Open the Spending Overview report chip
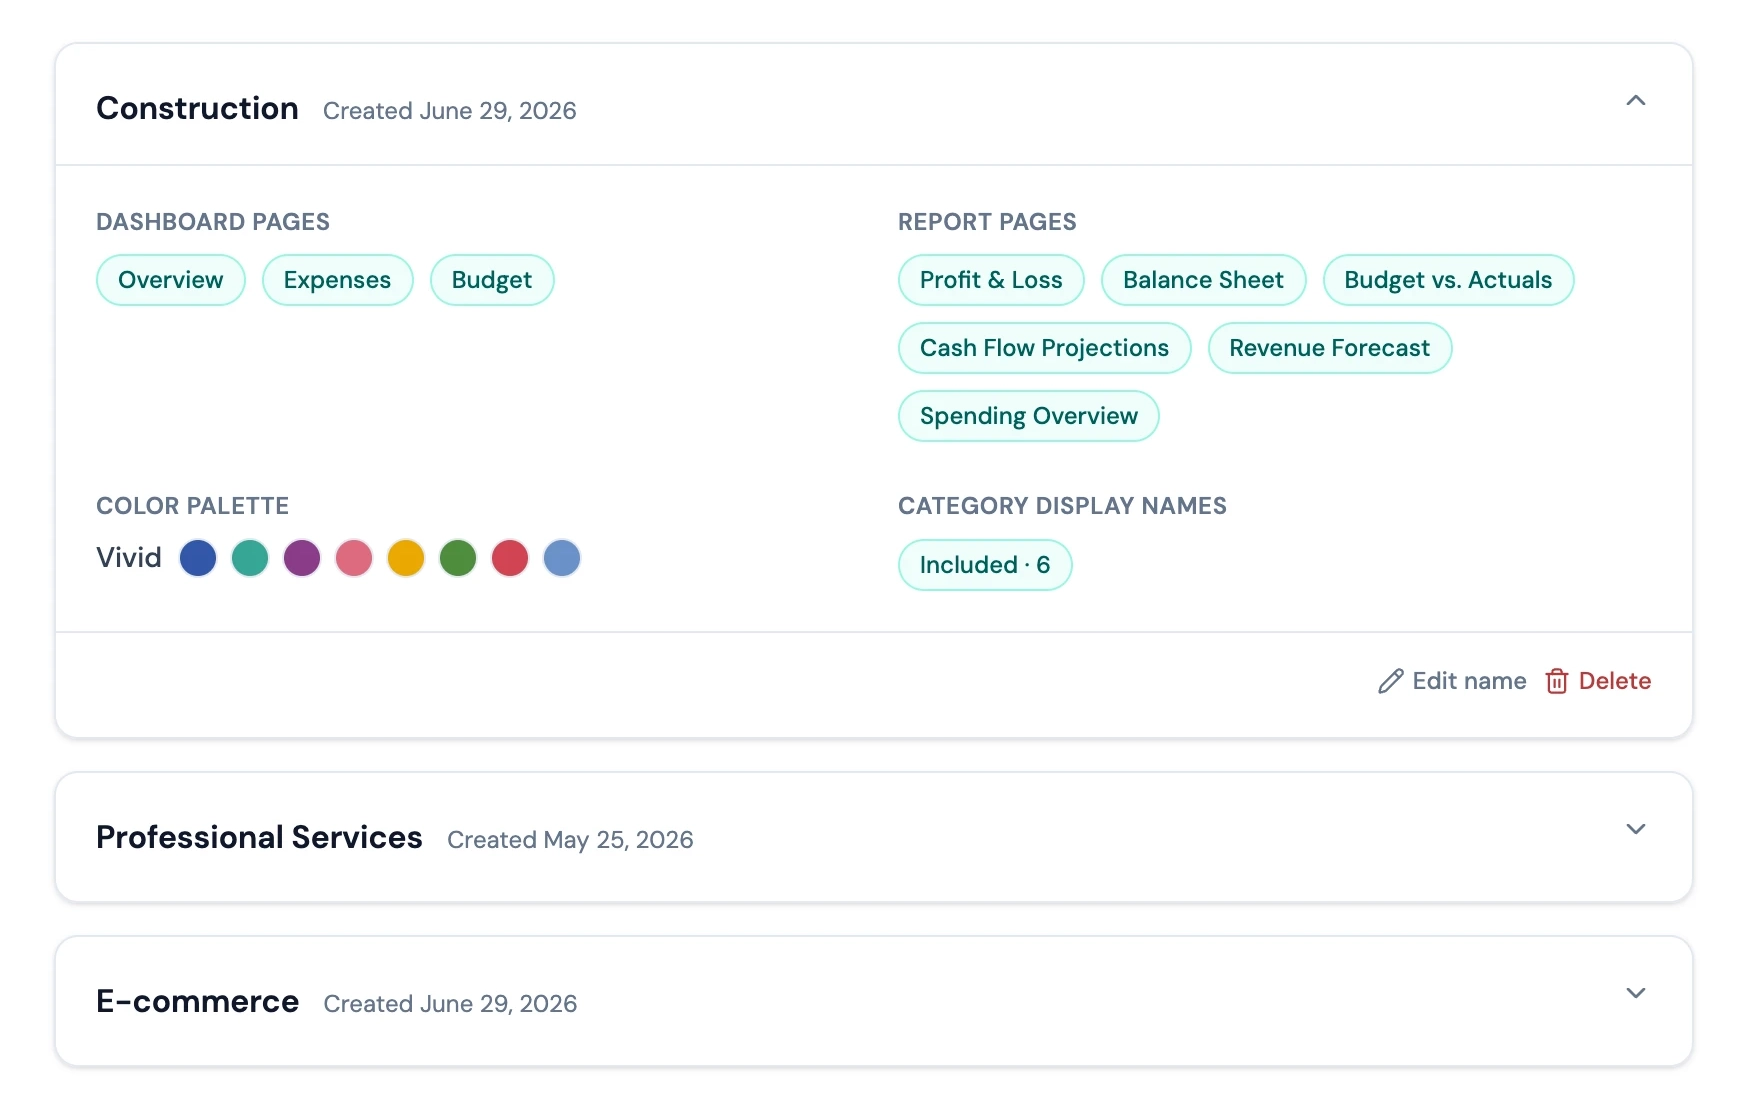Image resolution: width=1752 pixels, height=1108 pixels. tap(1028, 416)
